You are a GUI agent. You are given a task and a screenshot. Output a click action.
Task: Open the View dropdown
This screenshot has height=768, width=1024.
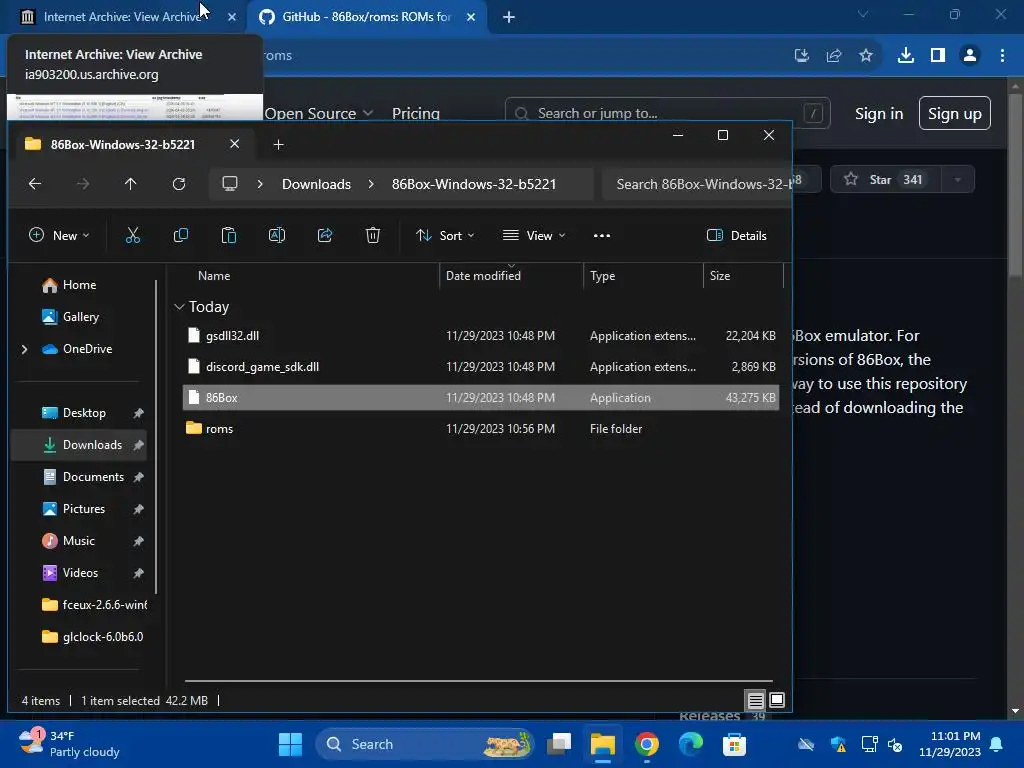534,236
